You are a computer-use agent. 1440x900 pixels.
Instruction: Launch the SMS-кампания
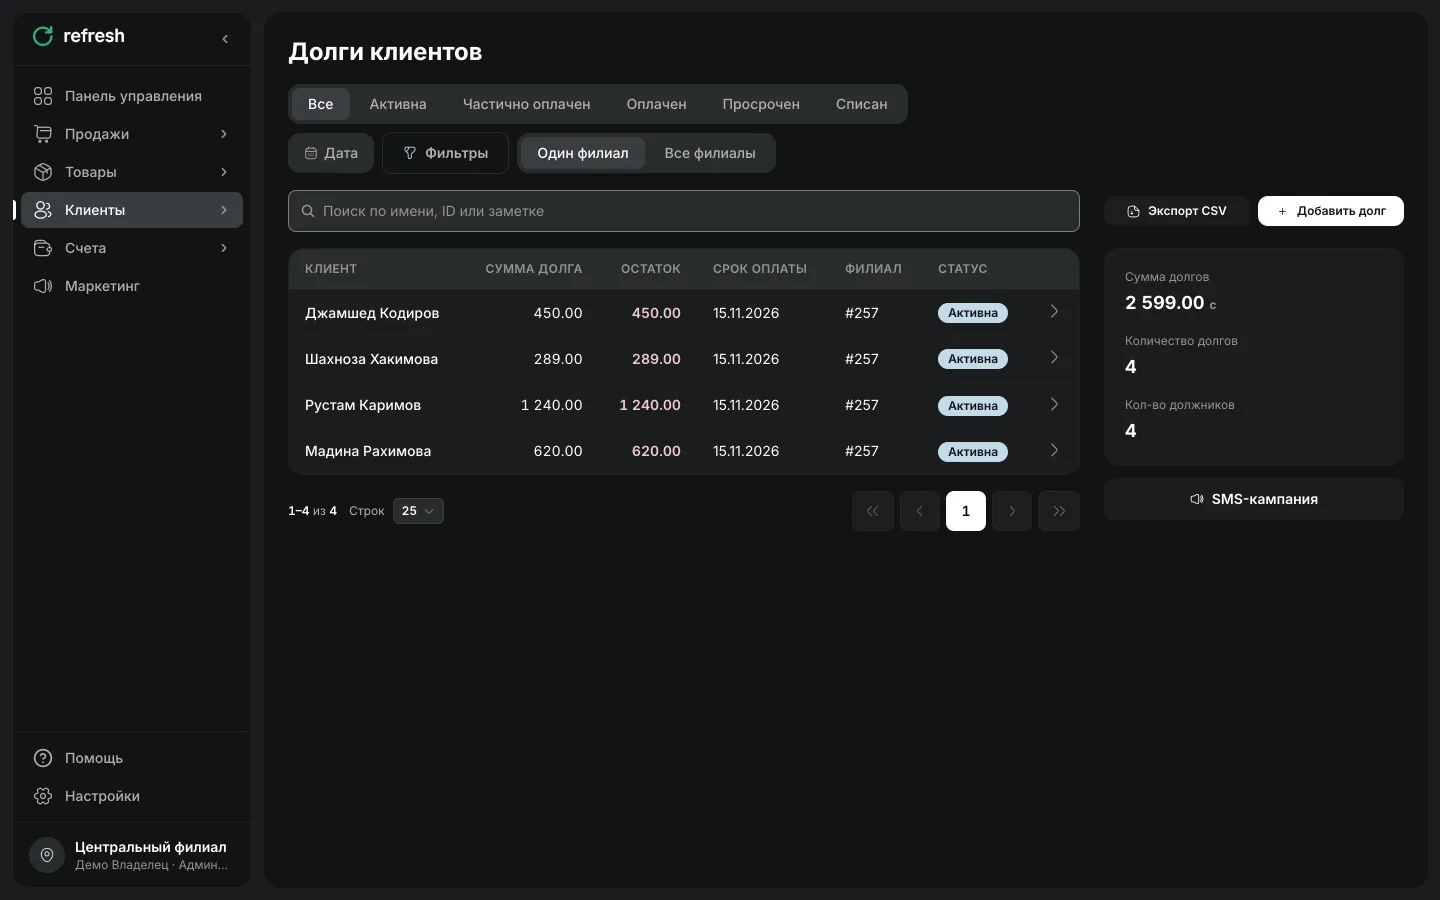tap(1254, 499)
